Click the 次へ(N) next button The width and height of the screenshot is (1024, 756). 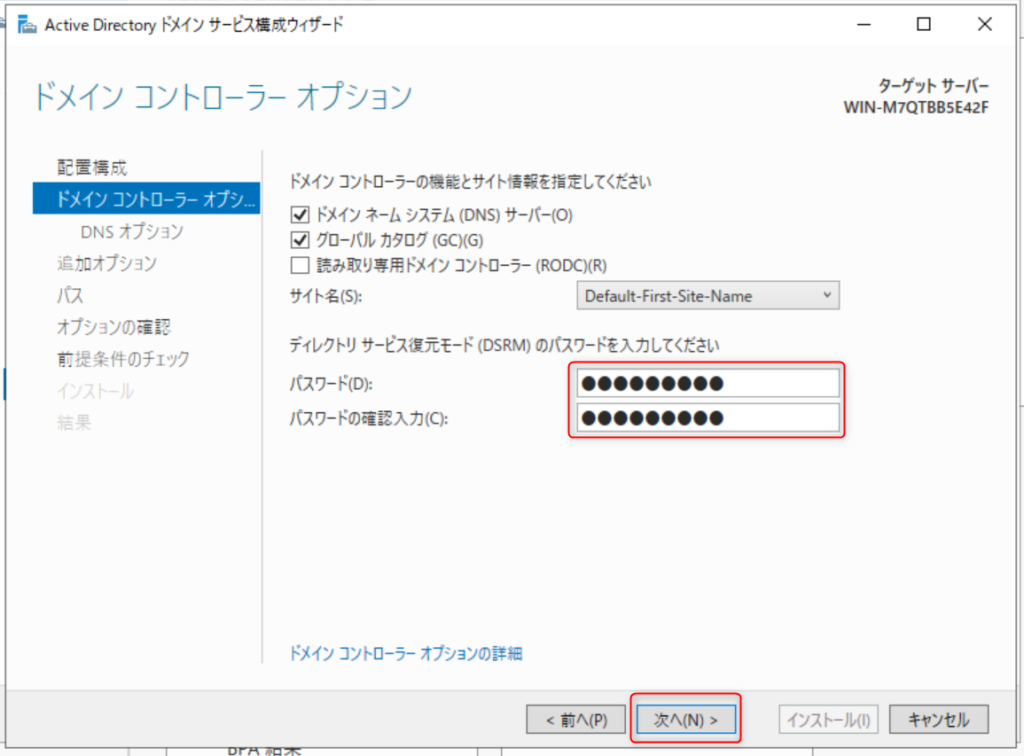pos(686,719)
